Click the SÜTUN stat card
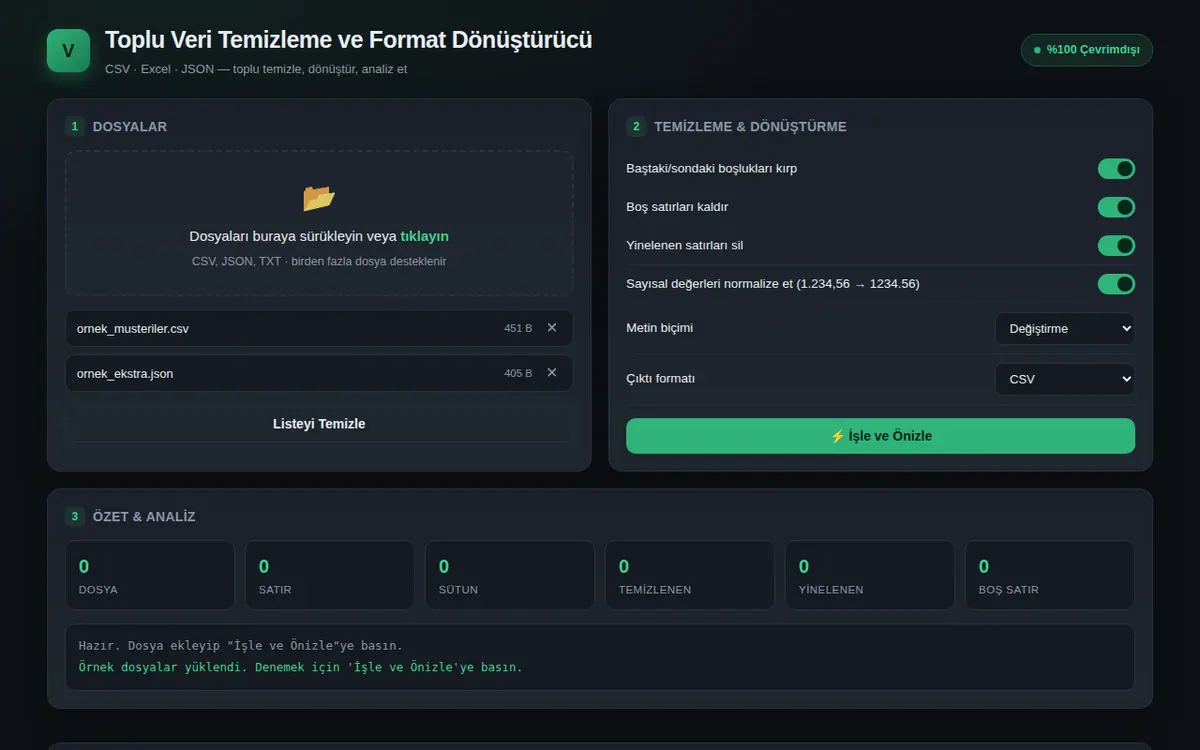The image size is (1200, 750). tap(510, 575)
